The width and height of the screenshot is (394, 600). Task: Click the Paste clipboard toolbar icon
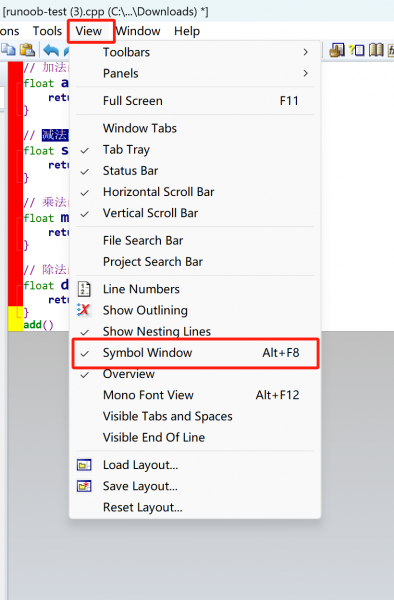coord(28,50)
